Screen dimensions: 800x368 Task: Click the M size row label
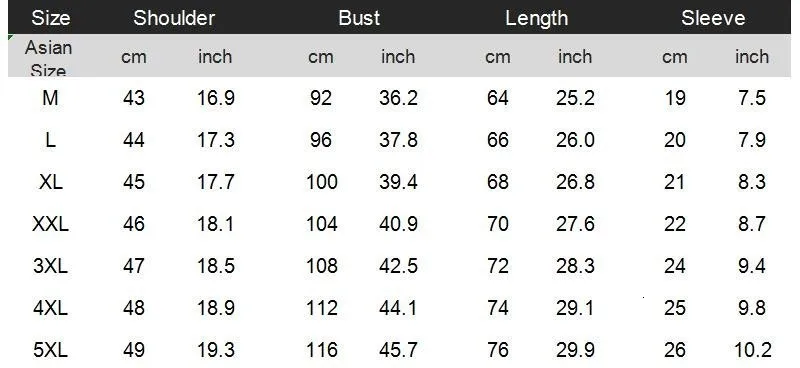point(50,97)
